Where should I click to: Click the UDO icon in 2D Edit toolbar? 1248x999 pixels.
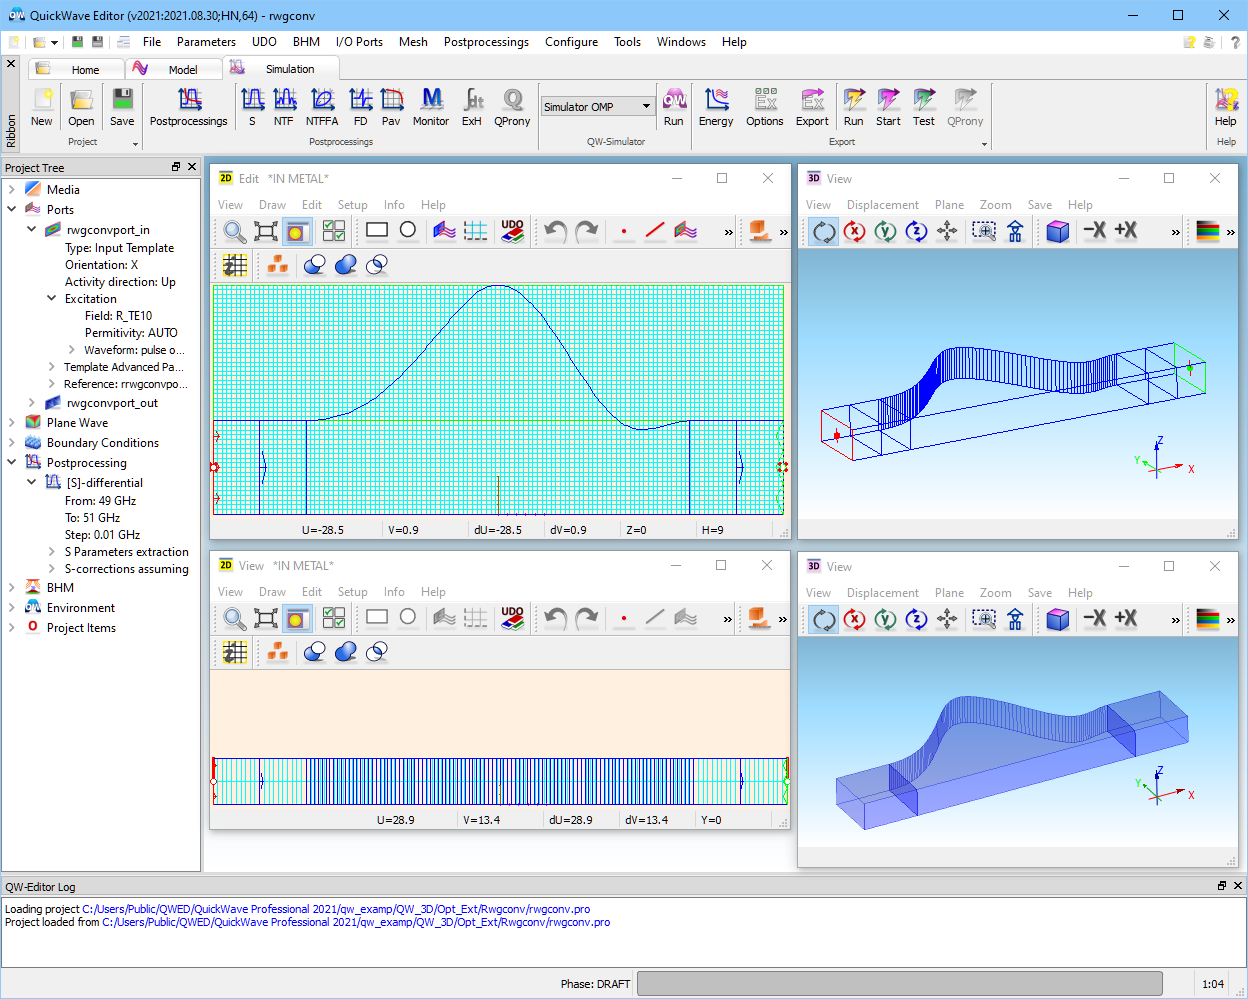[x=512, y=231]
